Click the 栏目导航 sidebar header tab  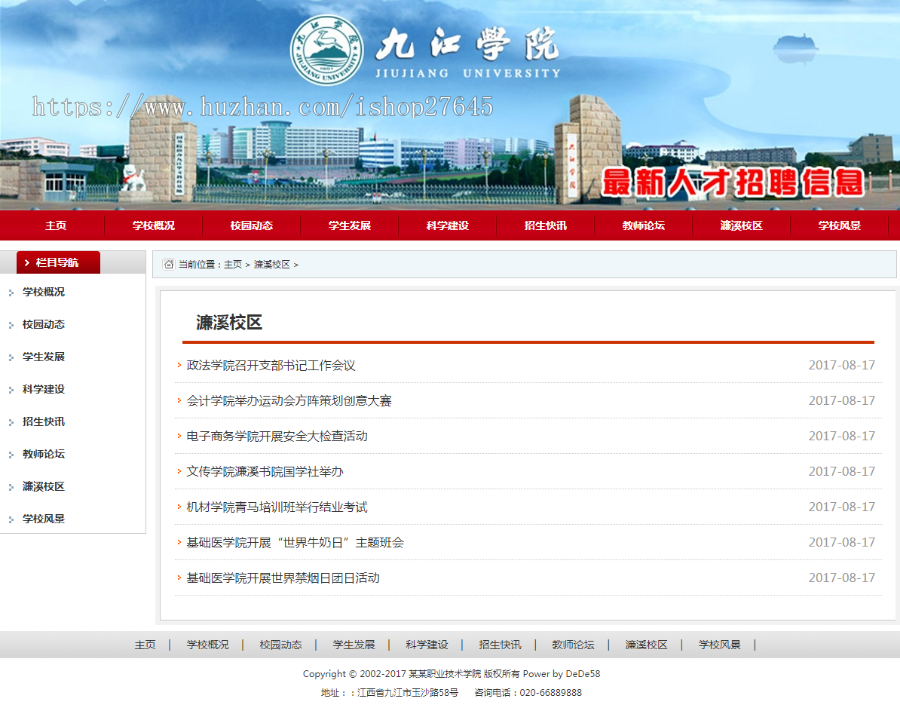tap(58, 262)
